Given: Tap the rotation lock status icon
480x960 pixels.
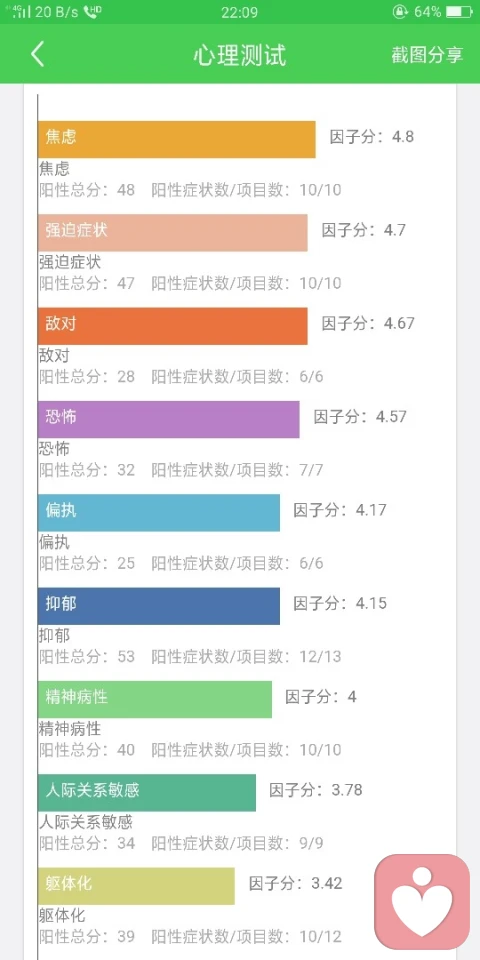Looking at the screenshot, I should coord(400,12).
